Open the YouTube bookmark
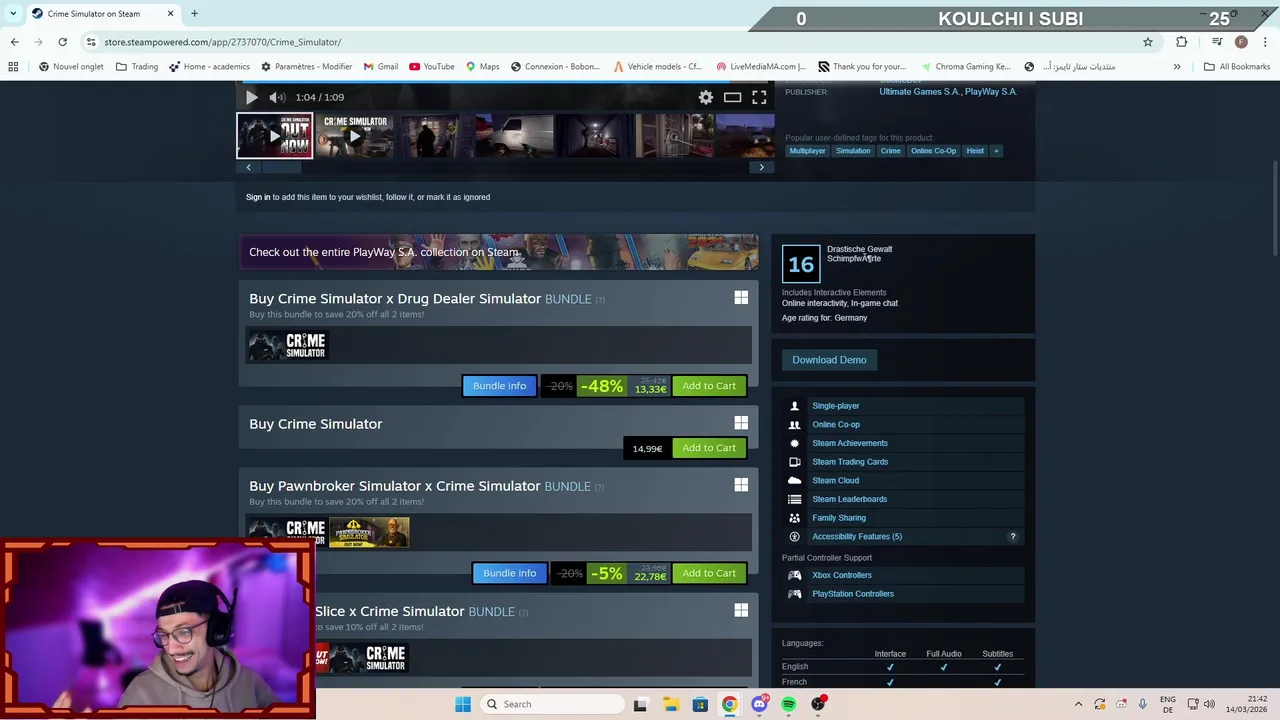The width and height of the screenshot is (1280, 720). (431, 67)
